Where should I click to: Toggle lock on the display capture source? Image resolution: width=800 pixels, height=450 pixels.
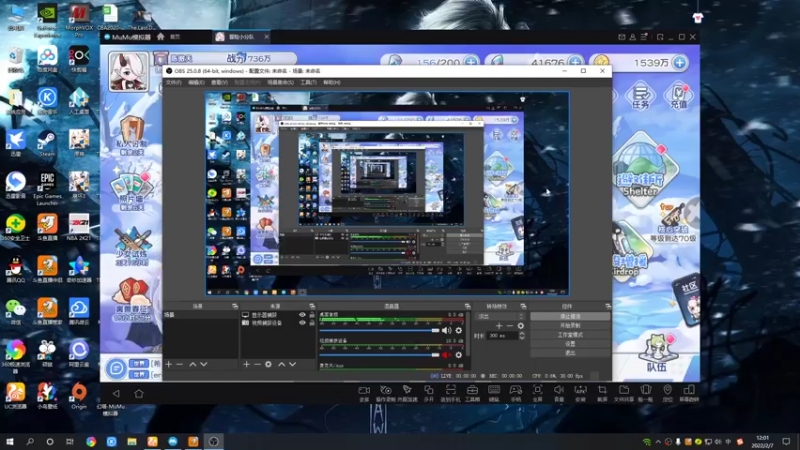(312, 315)
